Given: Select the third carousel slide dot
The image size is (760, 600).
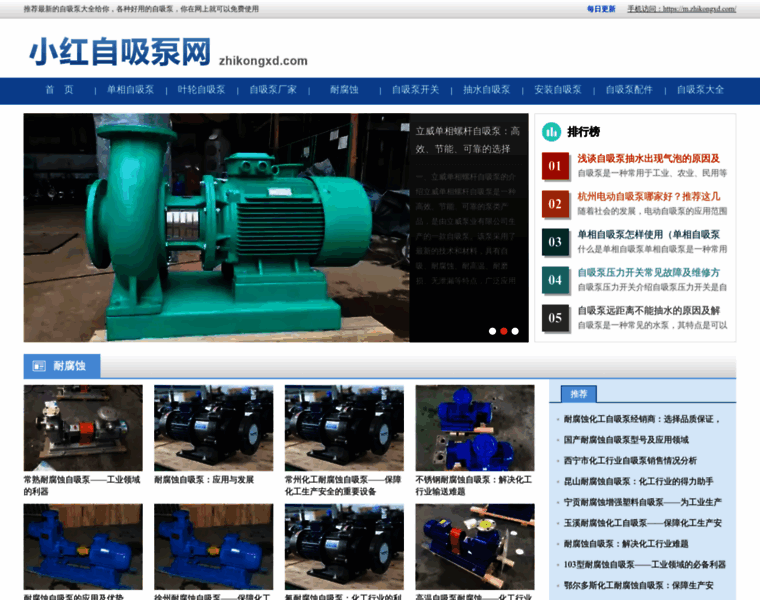Looking at the screenshot, I should 515,331.
